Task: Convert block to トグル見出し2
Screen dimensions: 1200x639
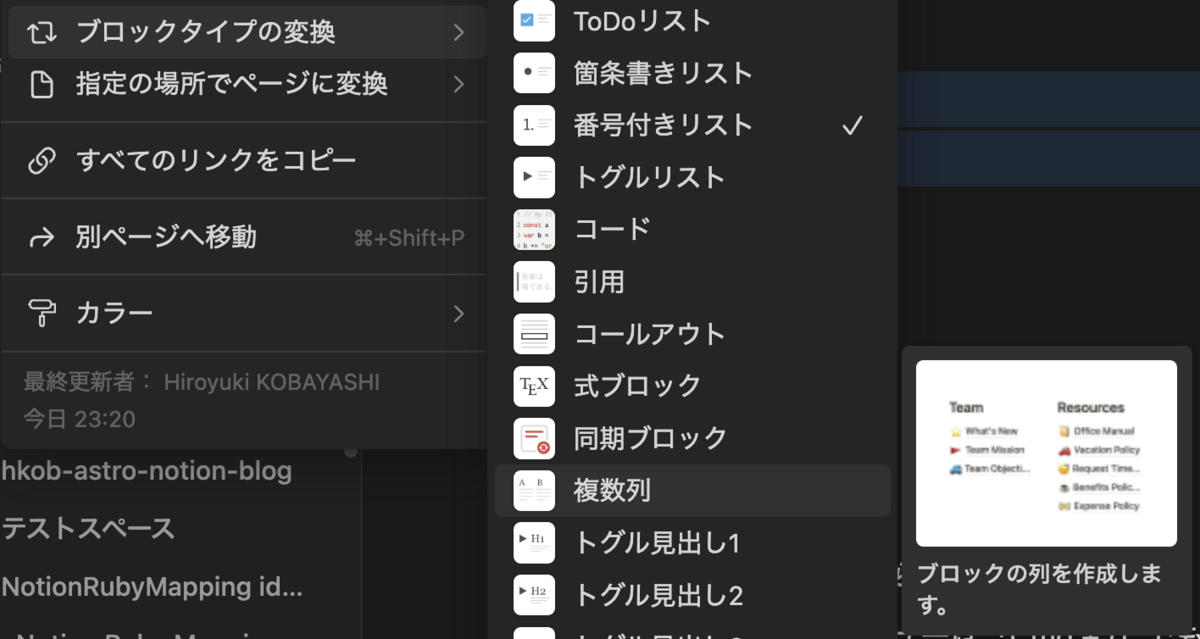Action: (x=692, y=595)
